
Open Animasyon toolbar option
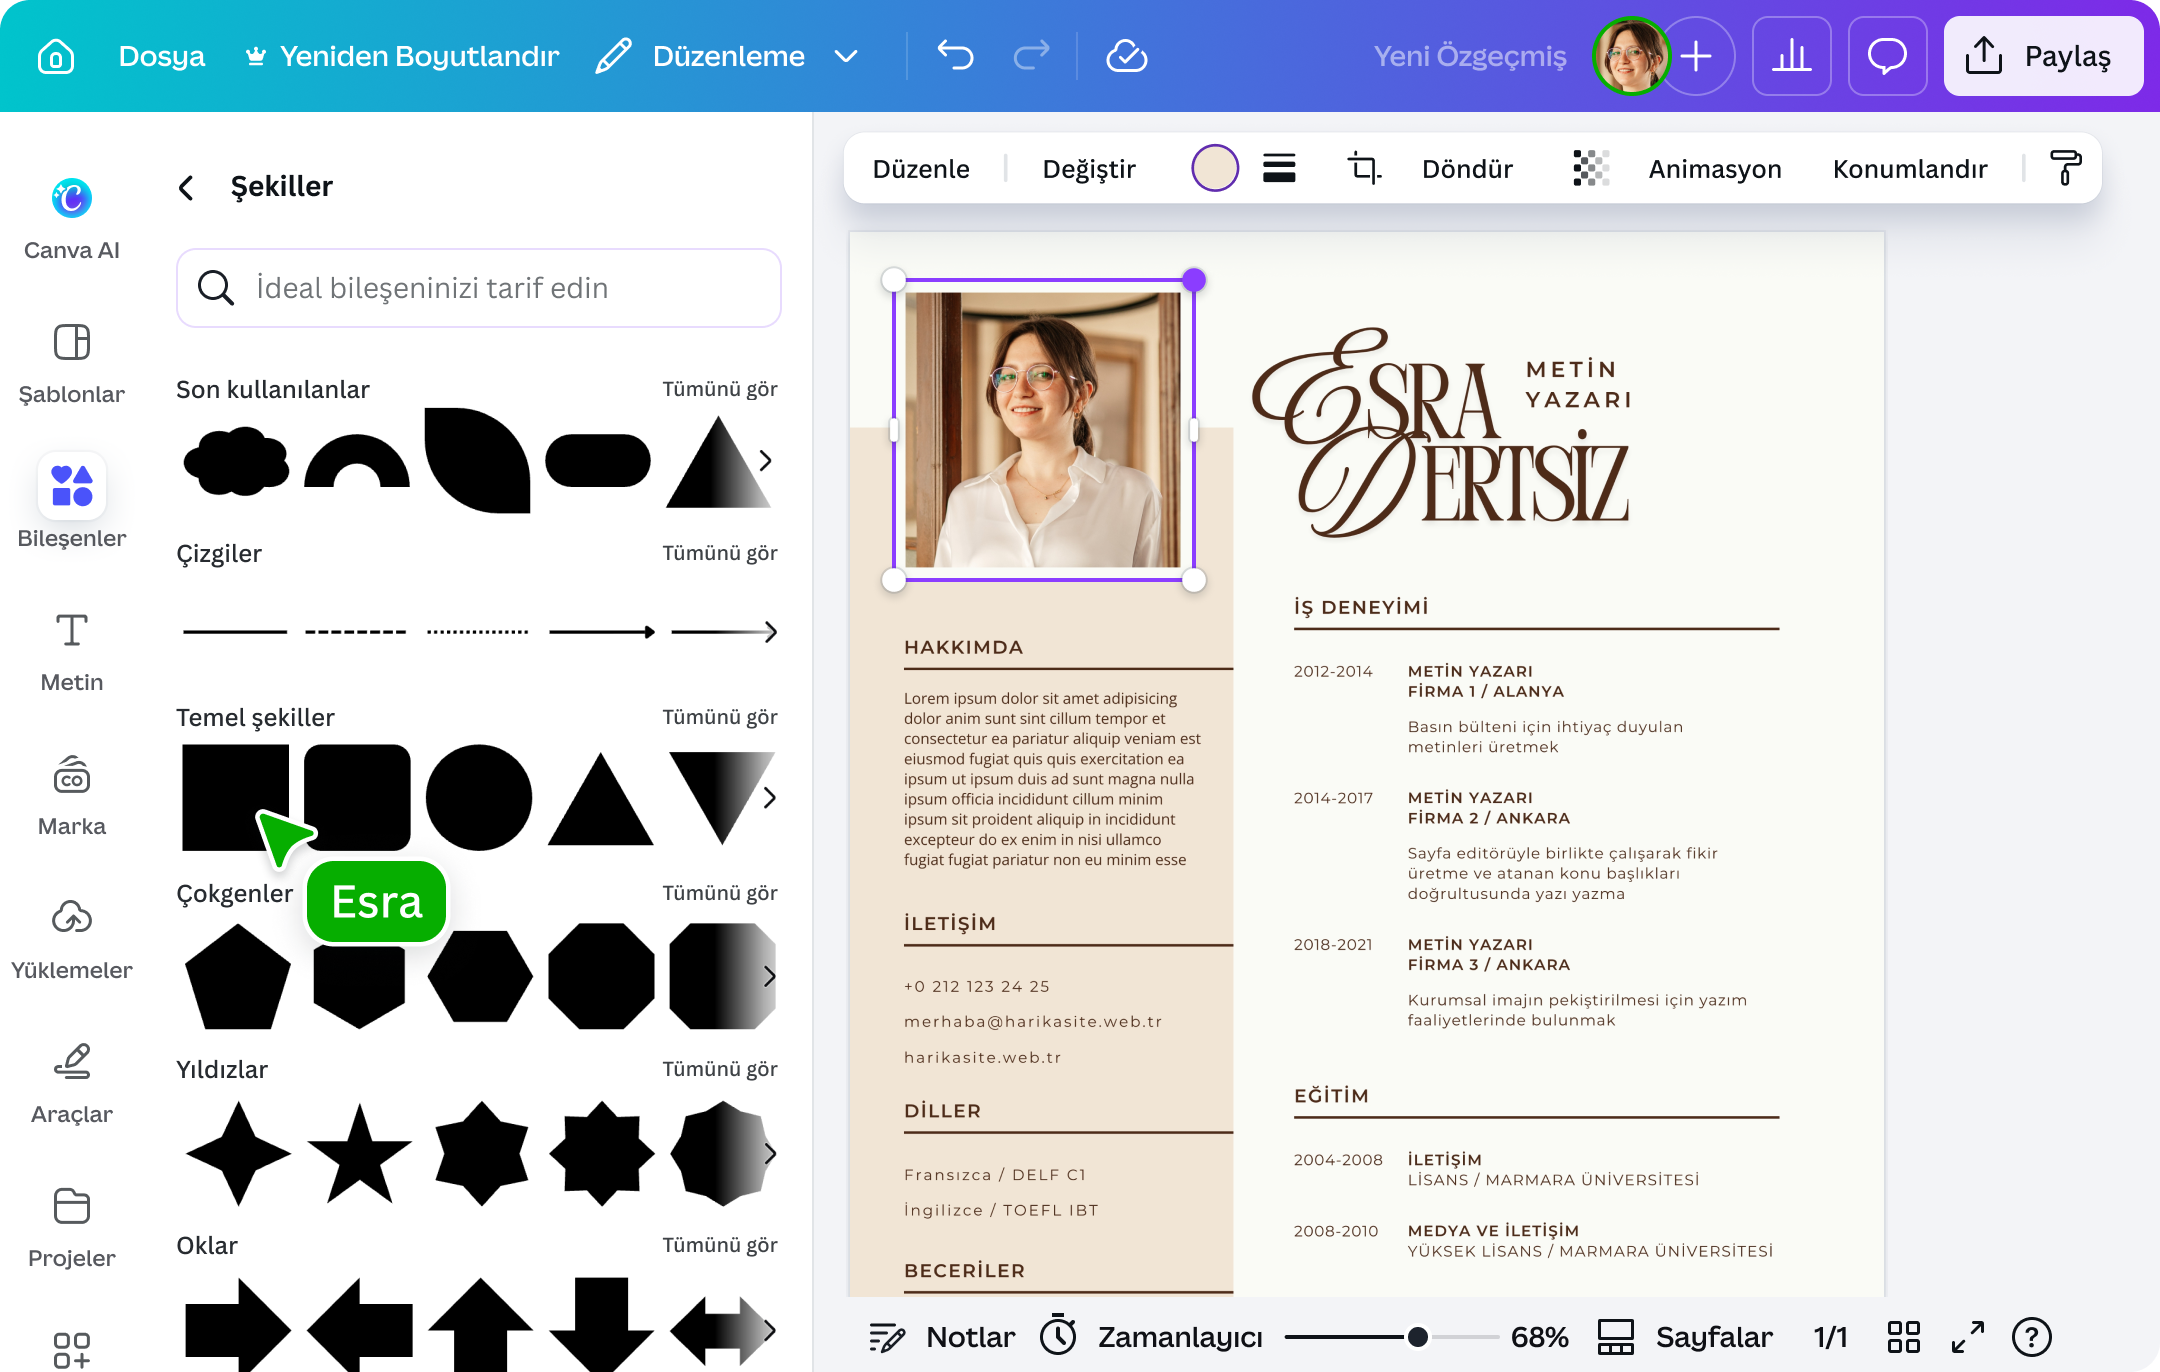(x=1715, y=169)
